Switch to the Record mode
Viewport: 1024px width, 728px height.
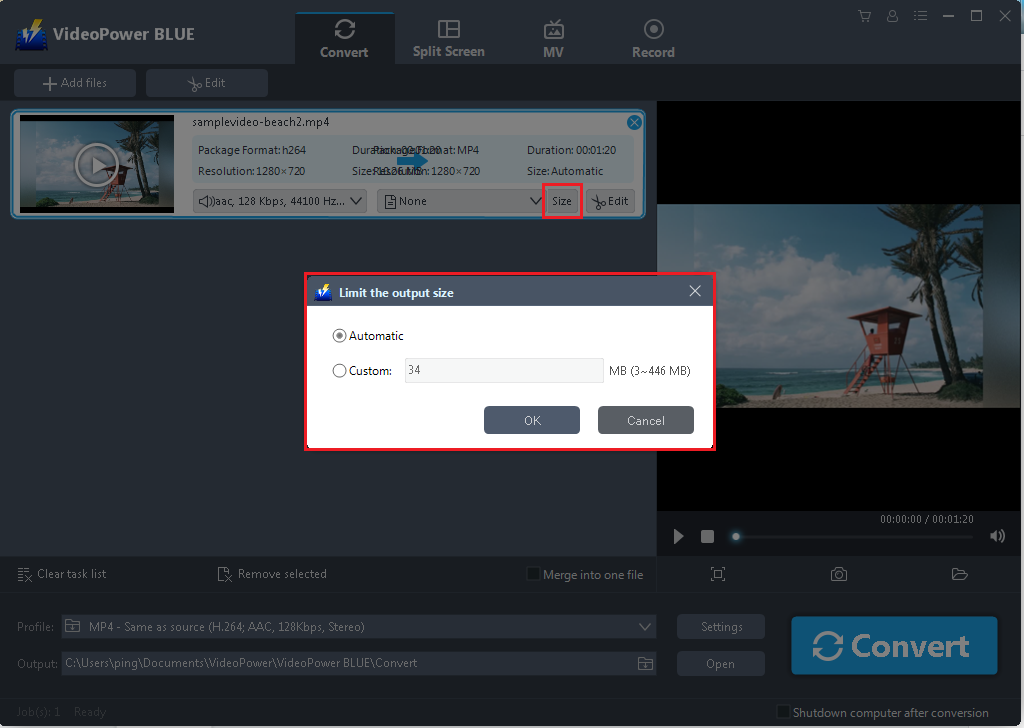tap(653, 37)
